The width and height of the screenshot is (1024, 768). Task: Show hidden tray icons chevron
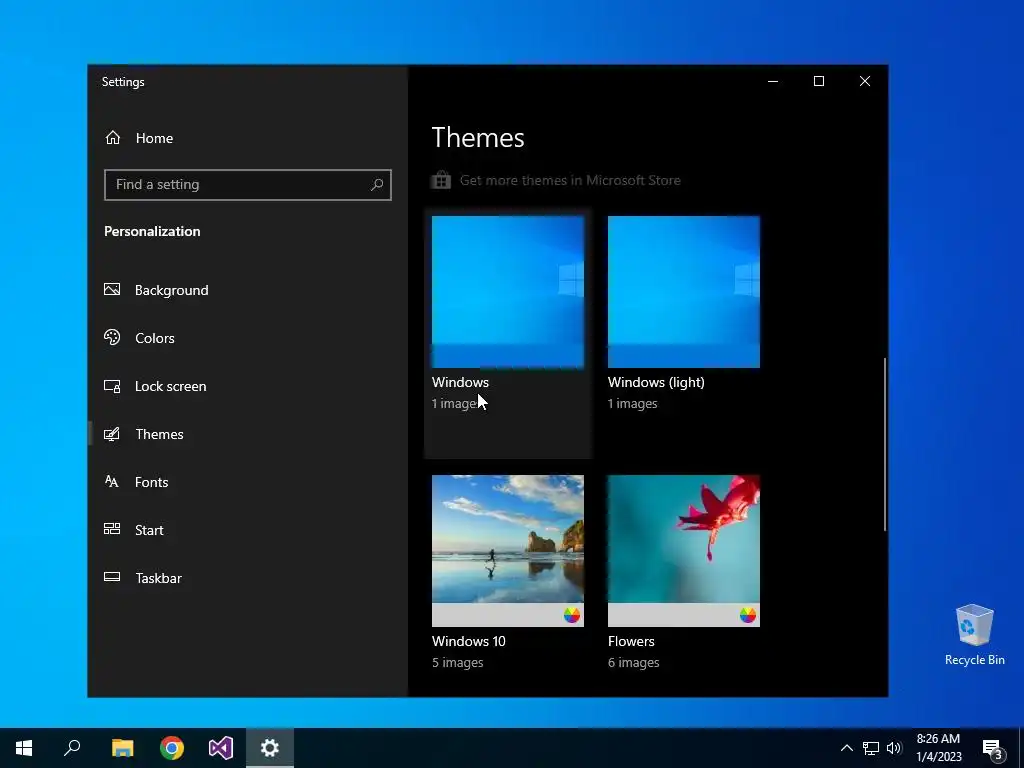(846, 748)
